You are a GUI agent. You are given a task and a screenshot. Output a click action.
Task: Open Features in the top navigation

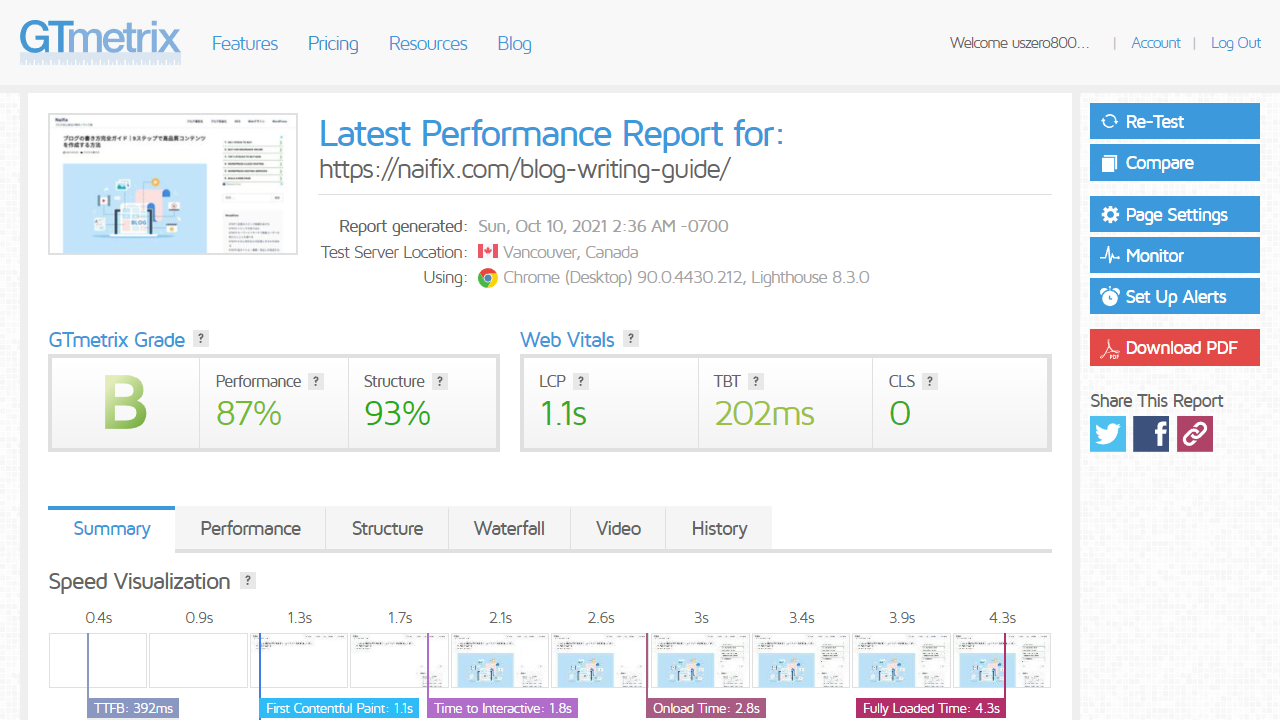pos(245,43)
